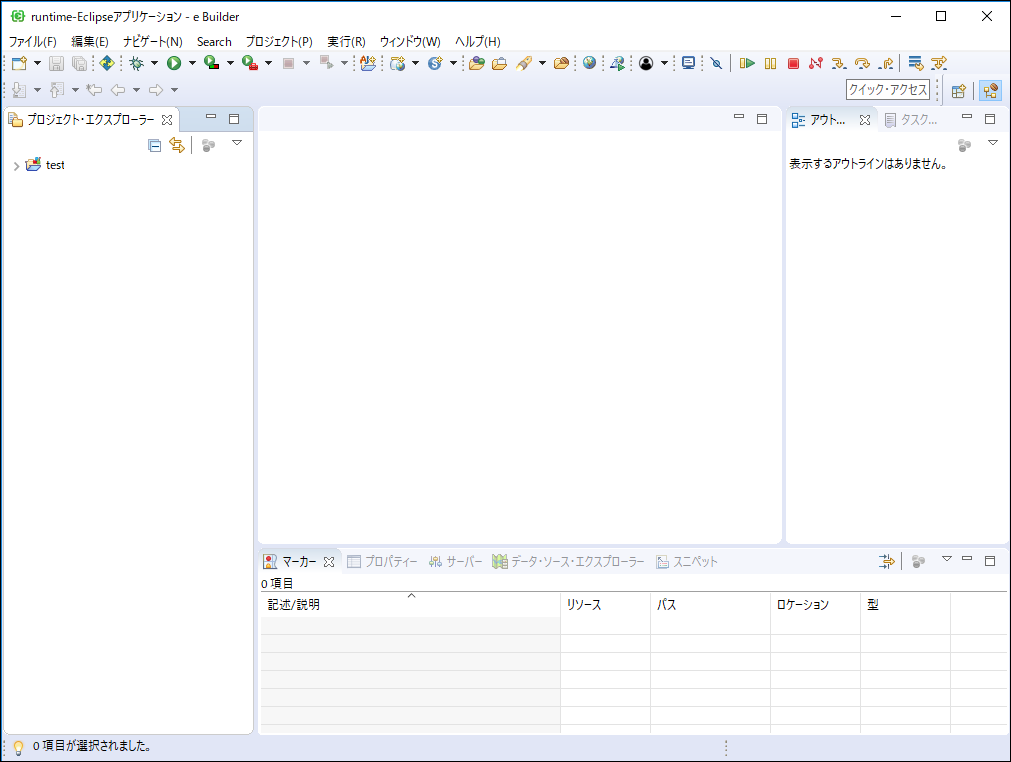Click the Drop to Frame icon
Viewport: 1011px width, 762px height.
click(916, 63)
